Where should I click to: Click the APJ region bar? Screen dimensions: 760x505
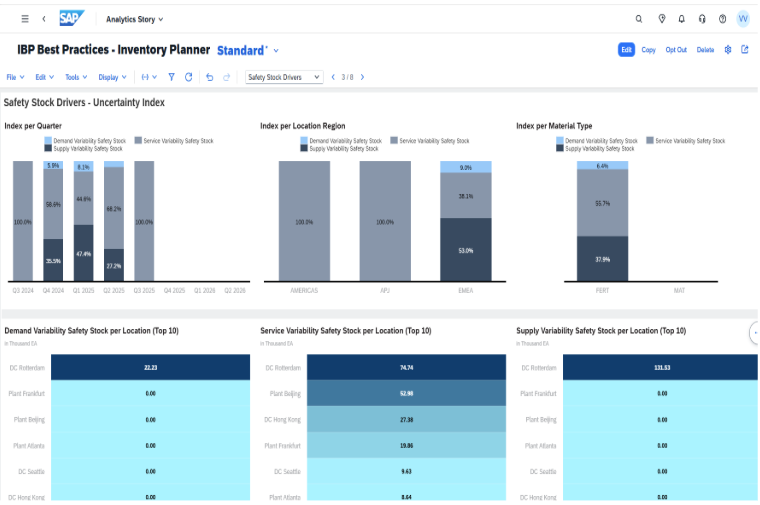pyautogui.click(x=385, y=221)
